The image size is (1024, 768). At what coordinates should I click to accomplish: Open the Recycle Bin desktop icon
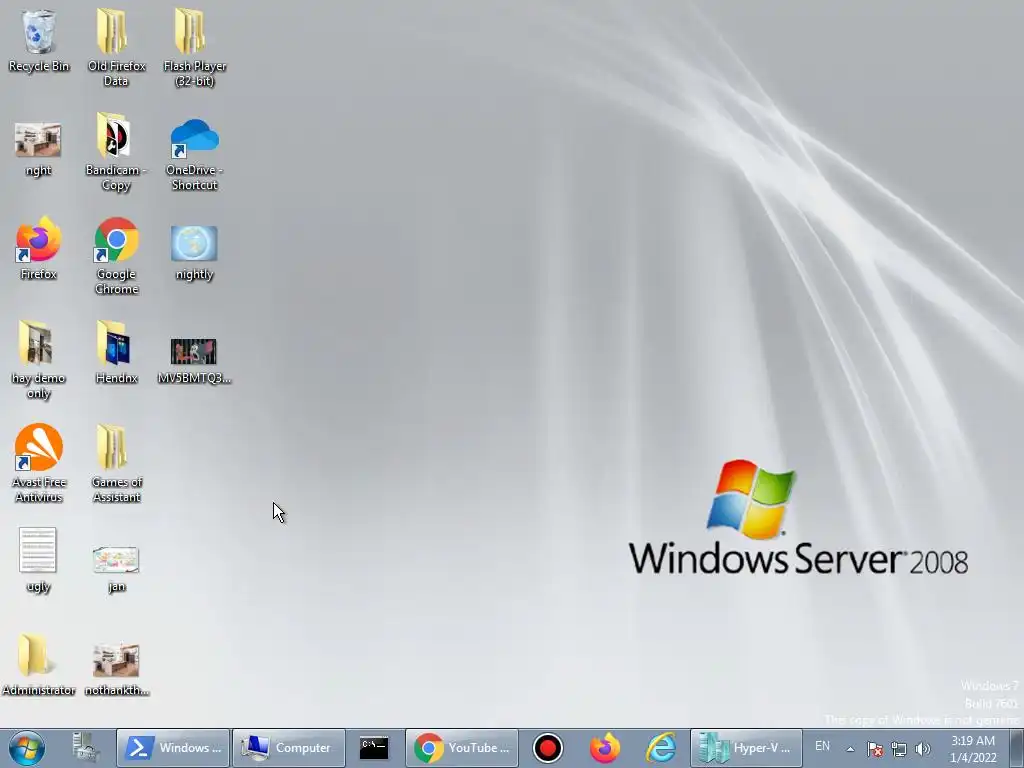point(39,41)
